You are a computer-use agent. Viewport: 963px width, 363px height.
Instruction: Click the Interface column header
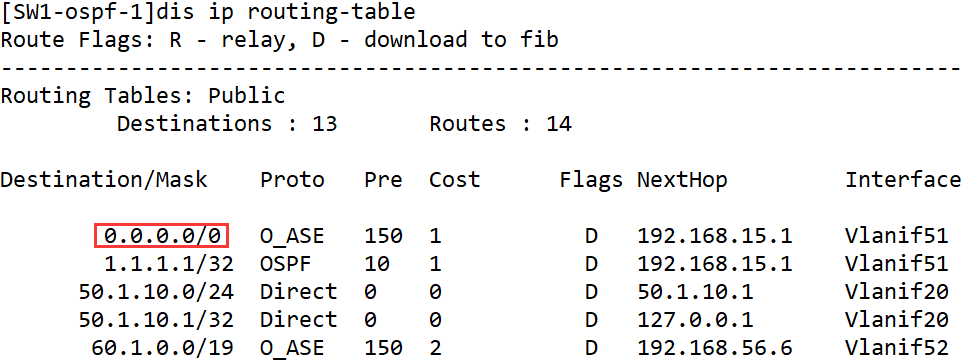904,180
